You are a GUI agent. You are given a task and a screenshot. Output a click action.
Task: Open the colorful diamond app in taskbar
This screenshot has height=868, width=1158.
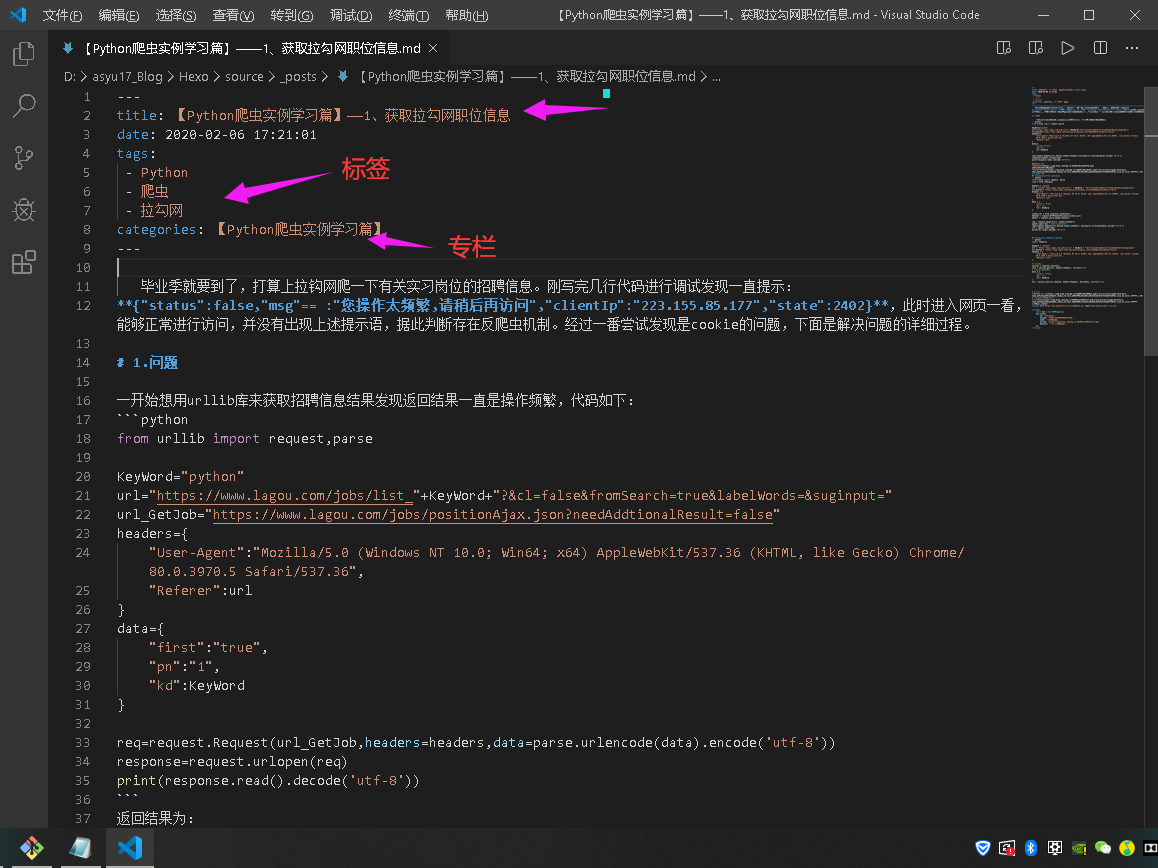click(x=31, y=848)
